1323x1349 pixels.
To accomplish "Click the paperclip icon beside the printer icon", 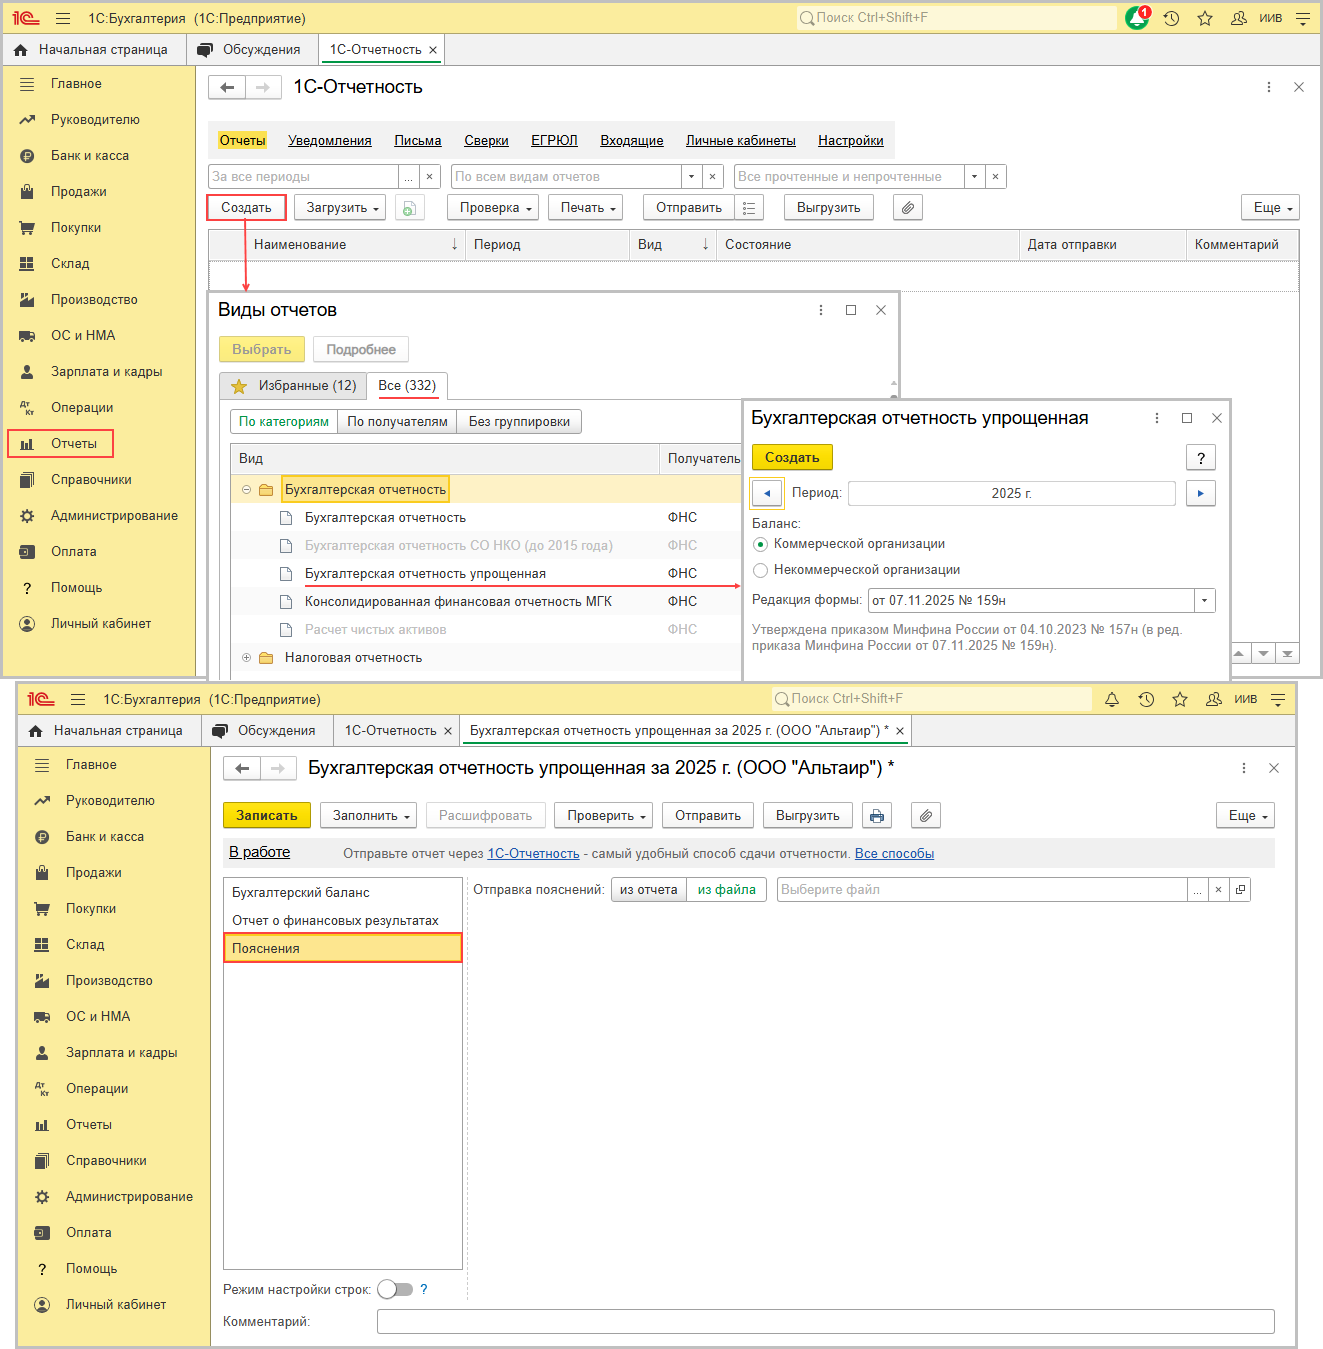I will [x=926, y=815].
